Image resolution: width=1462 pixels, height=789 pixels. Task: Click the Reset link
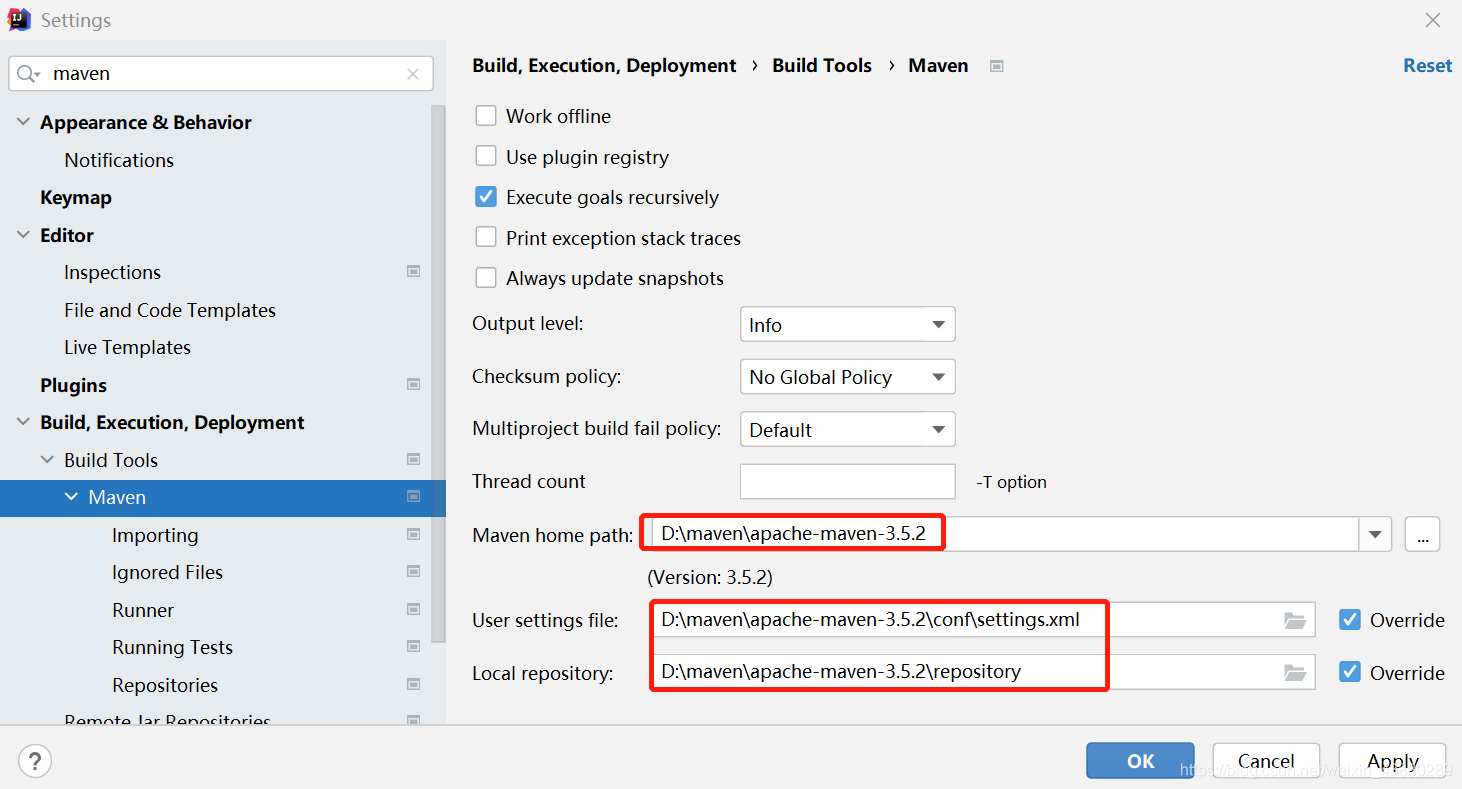pos(1427,65)
